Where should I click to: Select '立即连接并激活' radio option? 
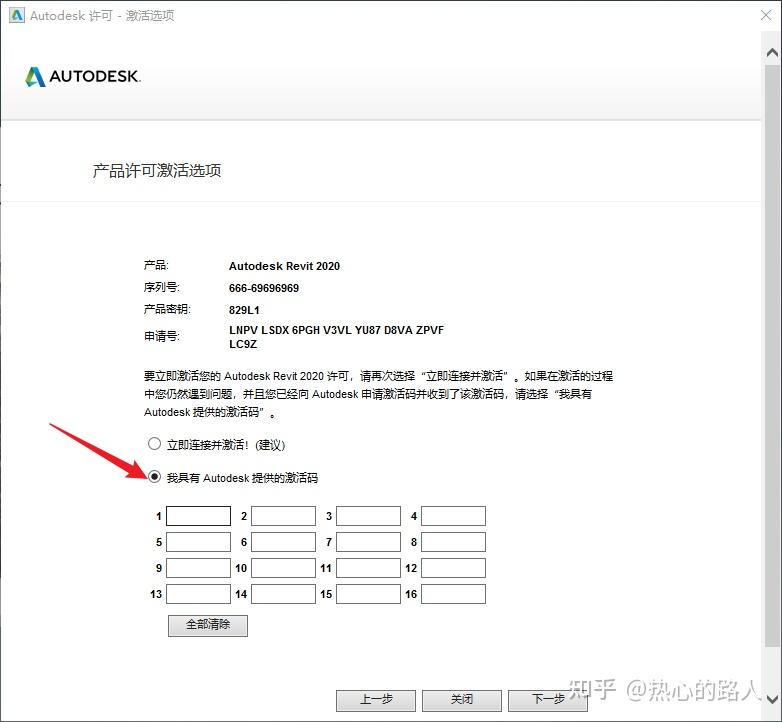(155, 444)
